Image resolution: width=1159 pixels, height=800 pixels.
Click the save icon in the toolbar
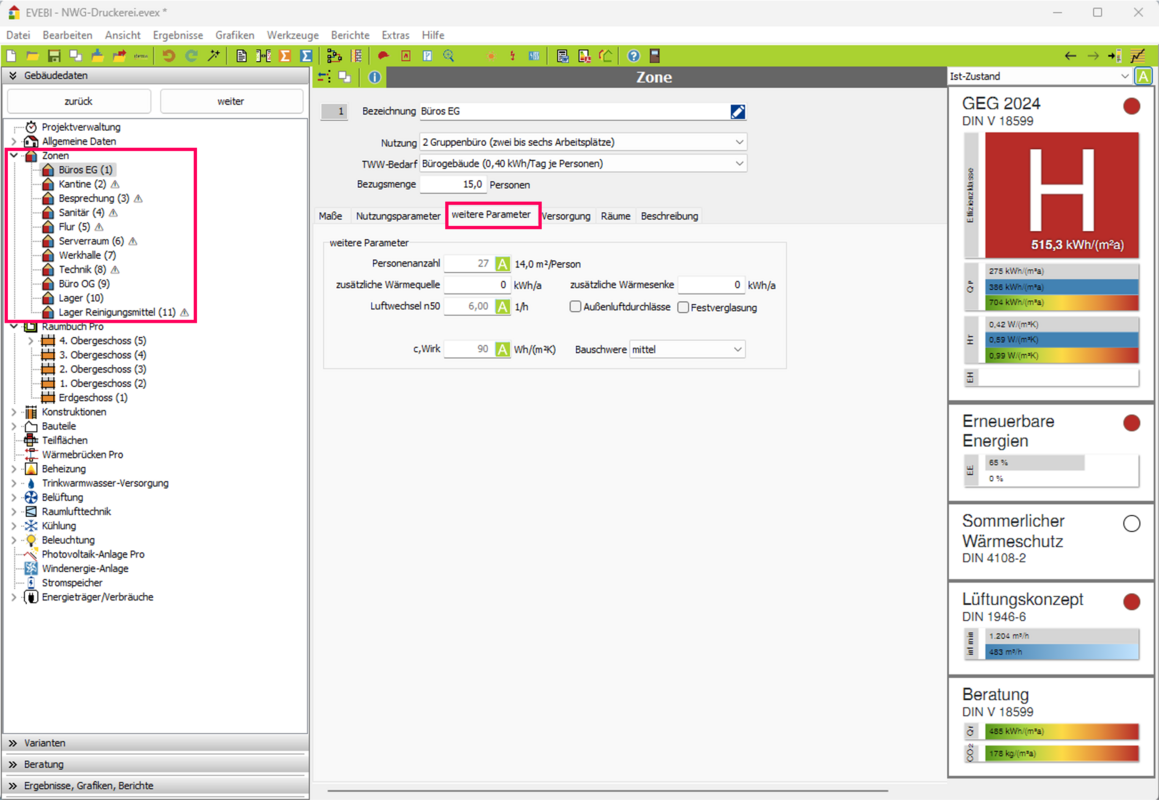click(x=54, y=56)
